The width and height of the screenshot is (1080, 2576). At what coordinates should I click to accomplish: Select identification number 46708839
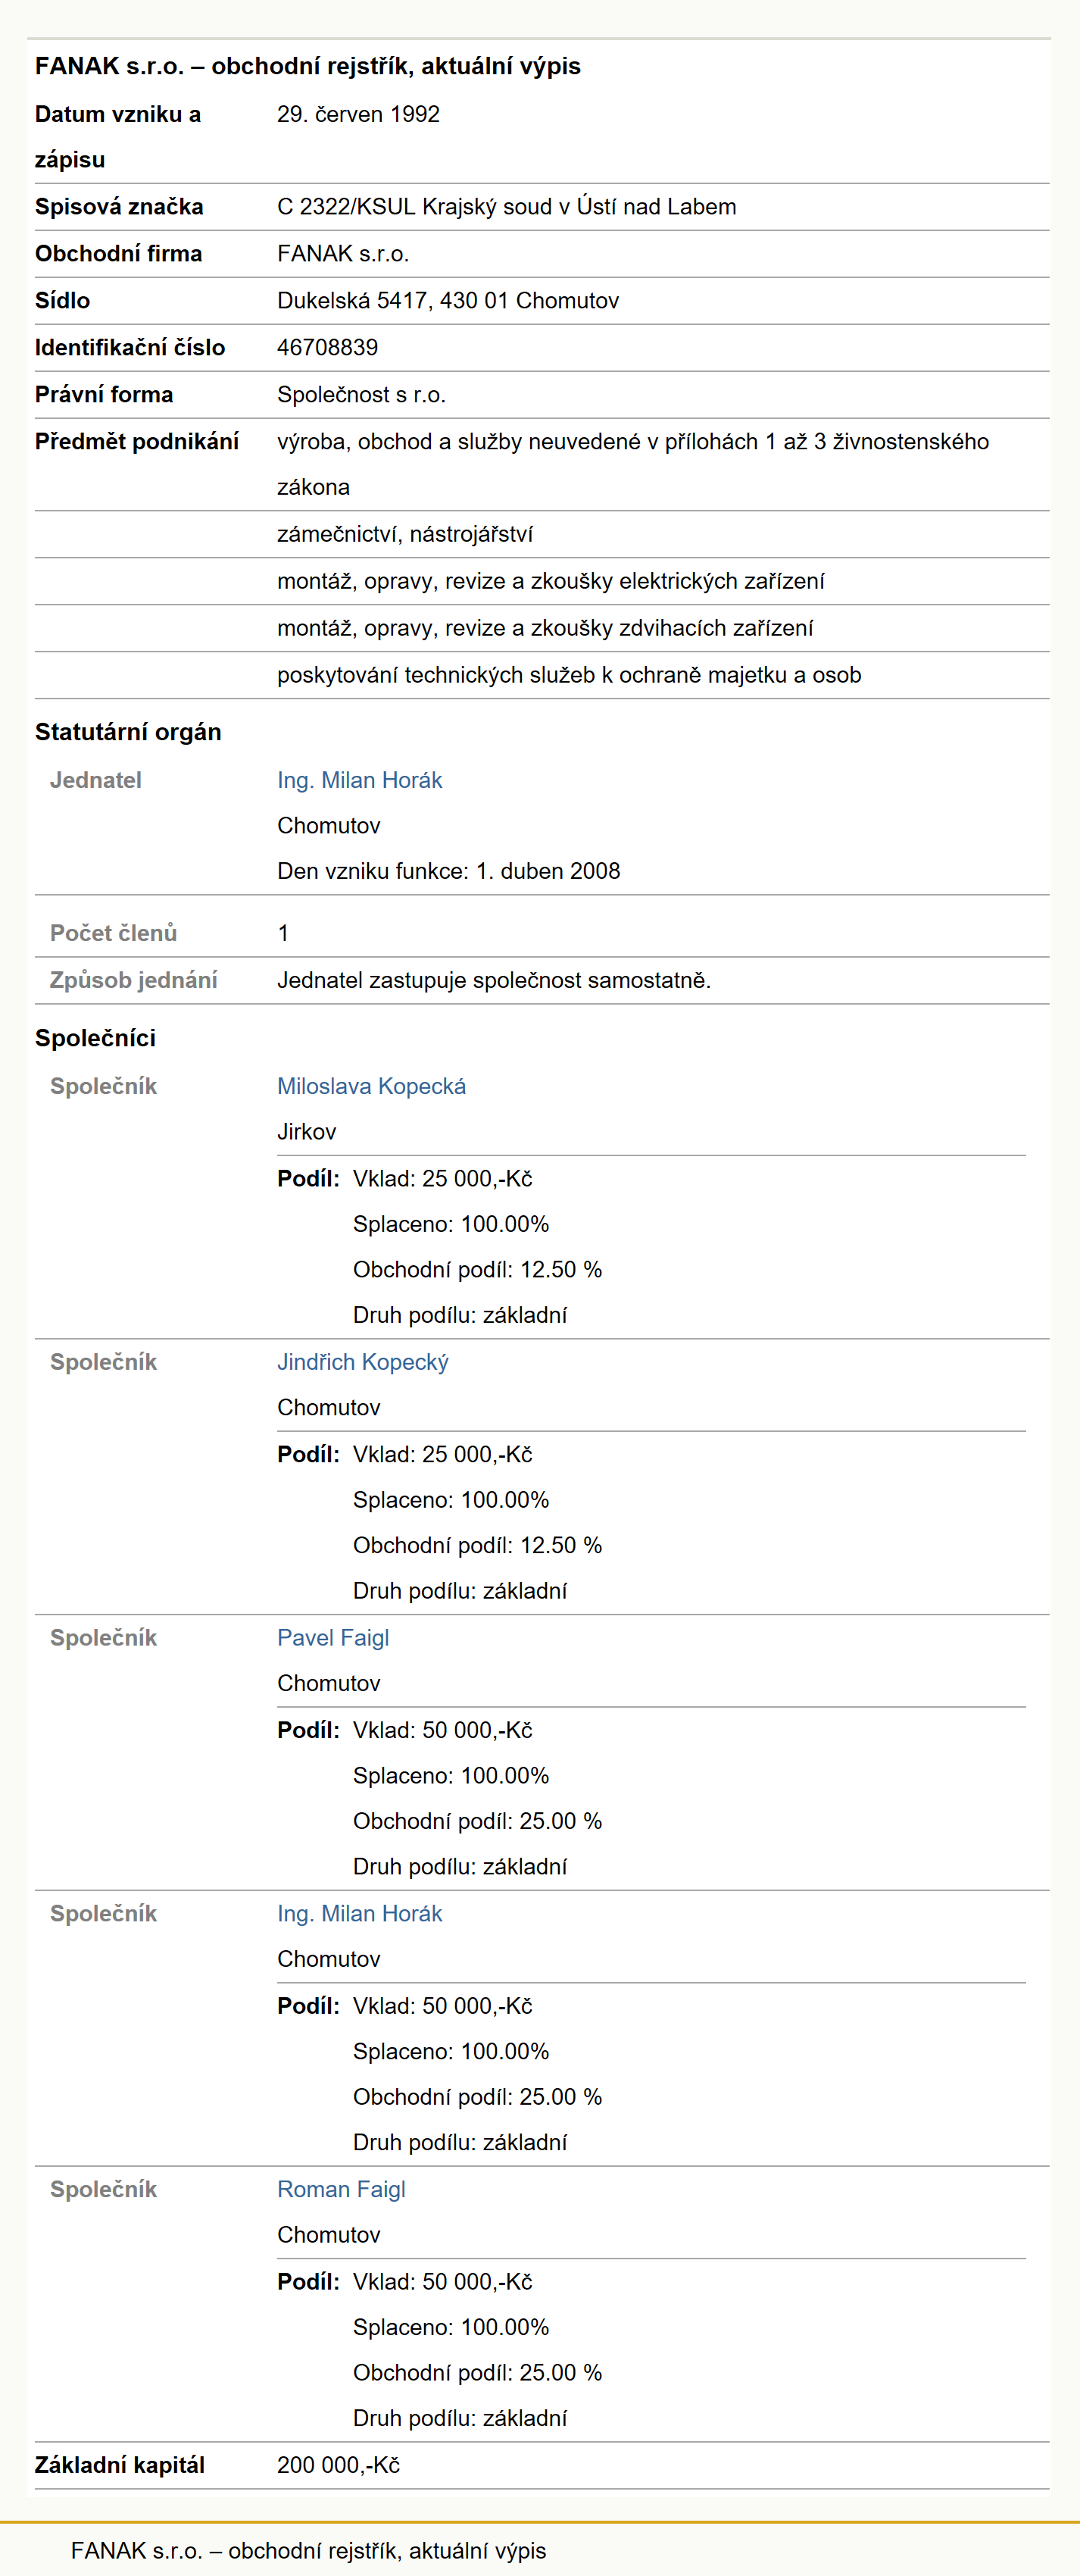(327, 348)
